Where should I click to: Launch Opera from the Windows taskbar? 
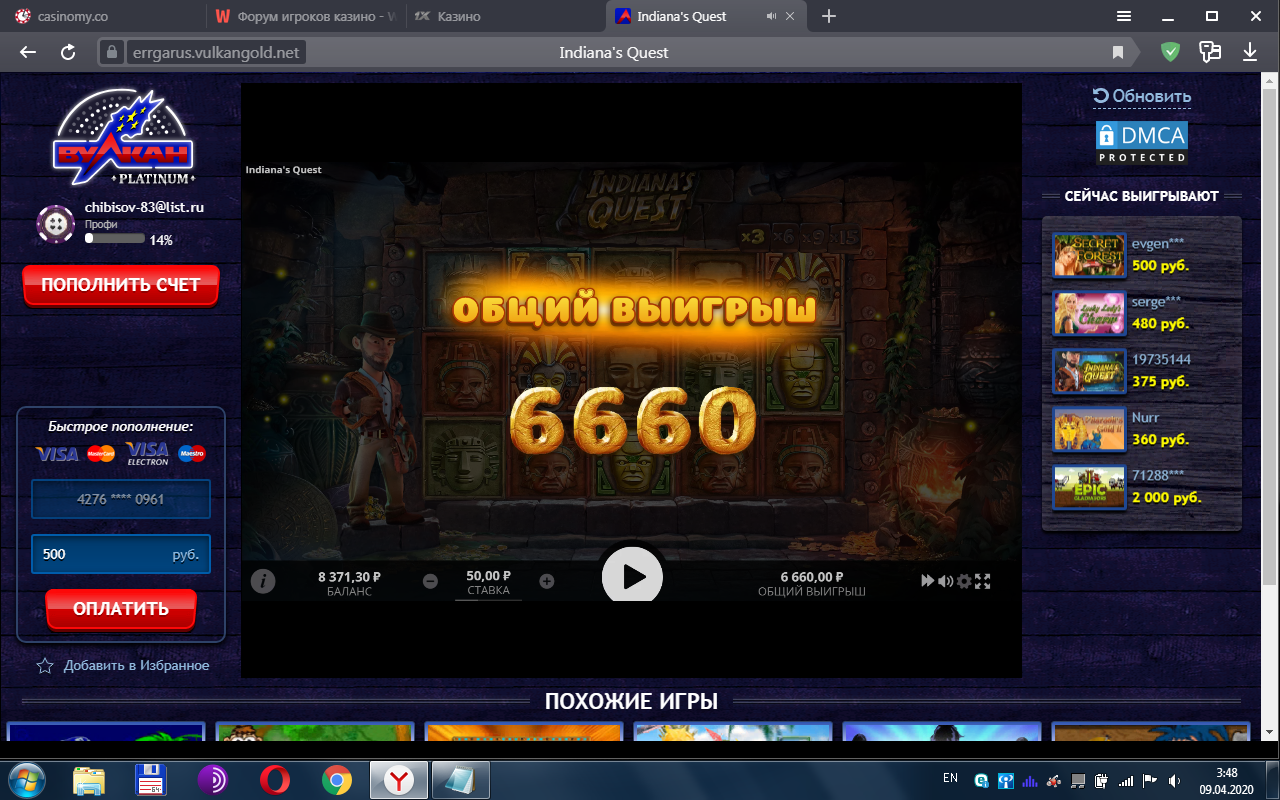point(275,779)
